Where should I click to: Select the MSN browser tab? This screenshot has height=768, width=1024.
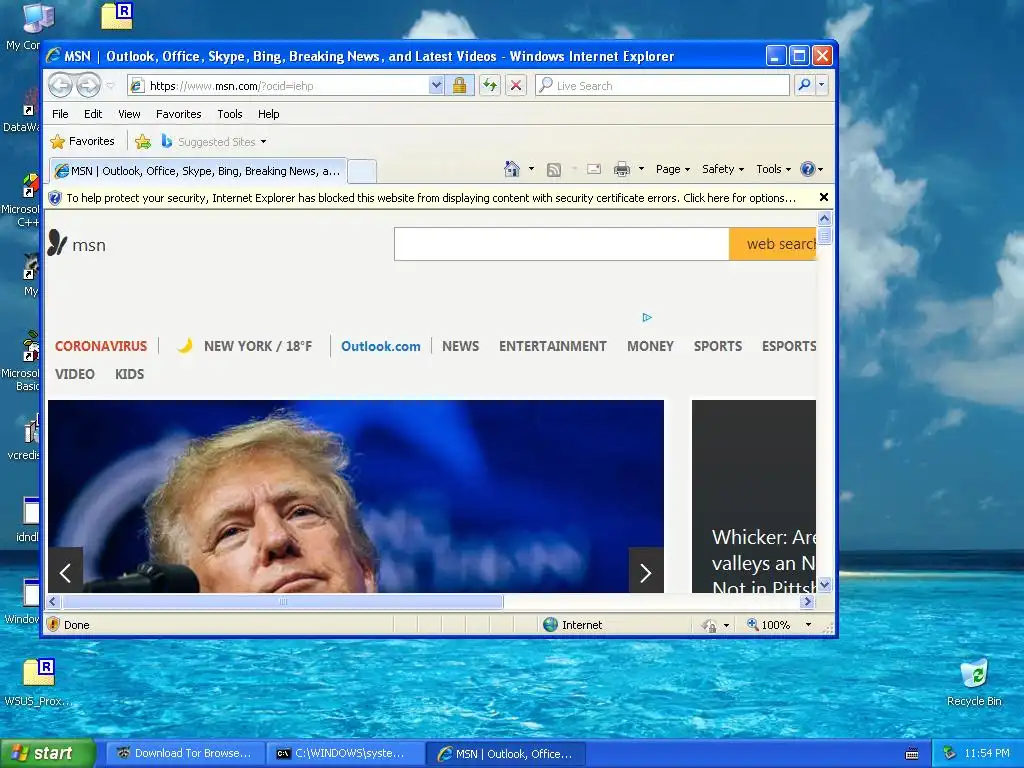point(198,171)
